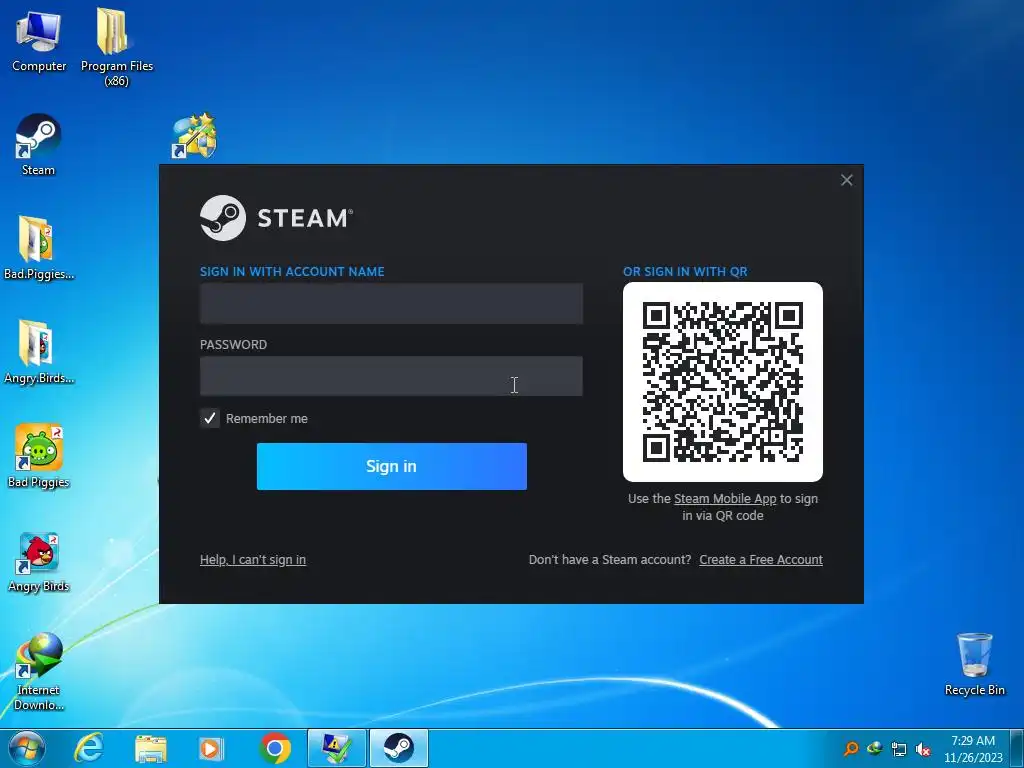Viewport: 1024px width, 768px height.
Task: Focus the password input field
Action: pyautogui.click(x=391, y=376)
